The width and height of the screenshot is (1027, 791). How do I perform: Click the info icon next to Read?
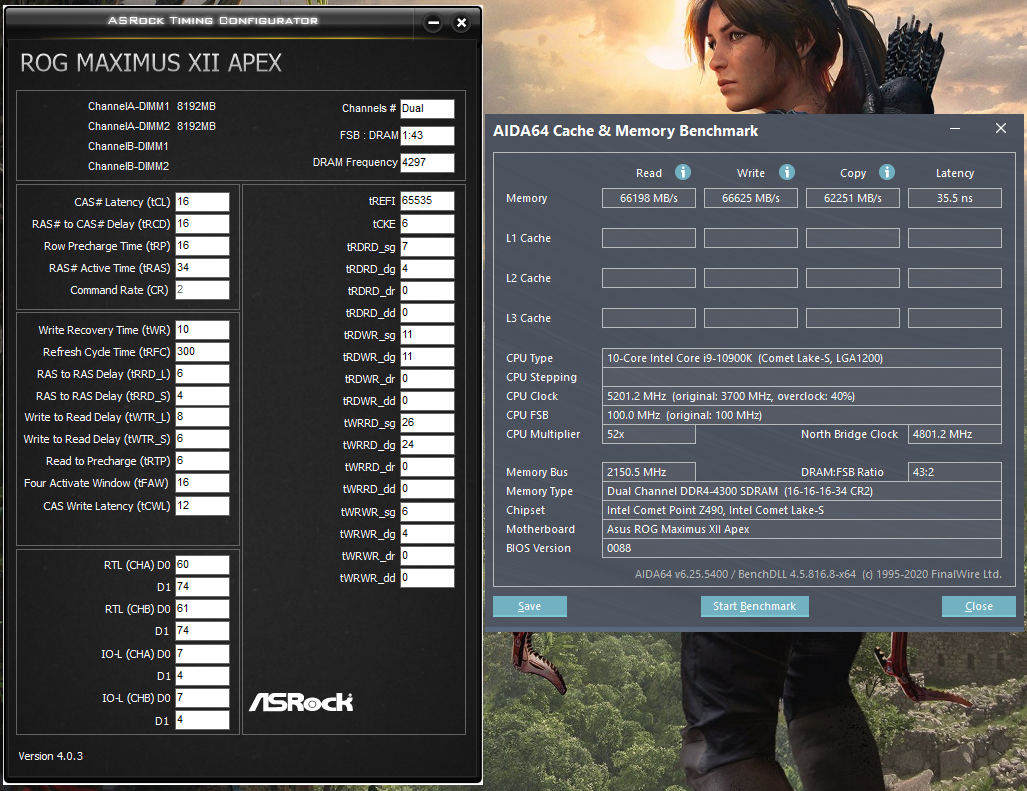click(684, 172)
